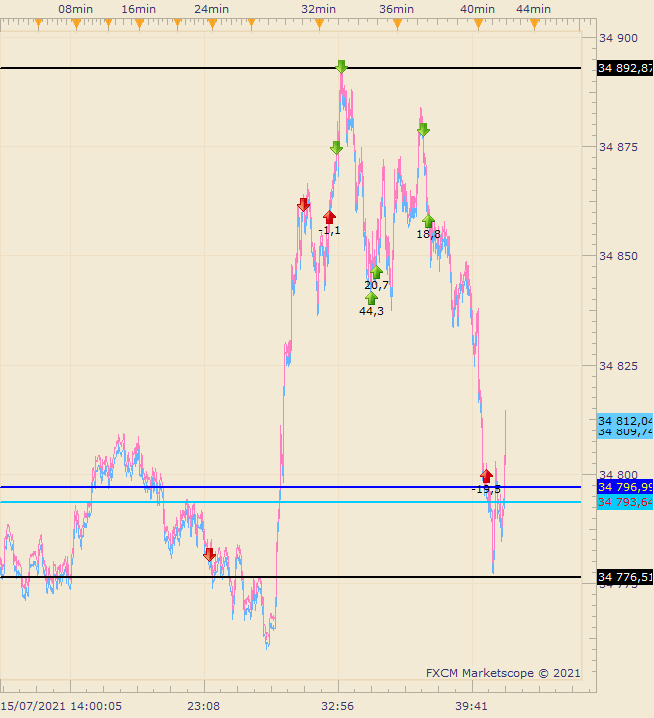Click the 34 850 axis value

point(618,256)
